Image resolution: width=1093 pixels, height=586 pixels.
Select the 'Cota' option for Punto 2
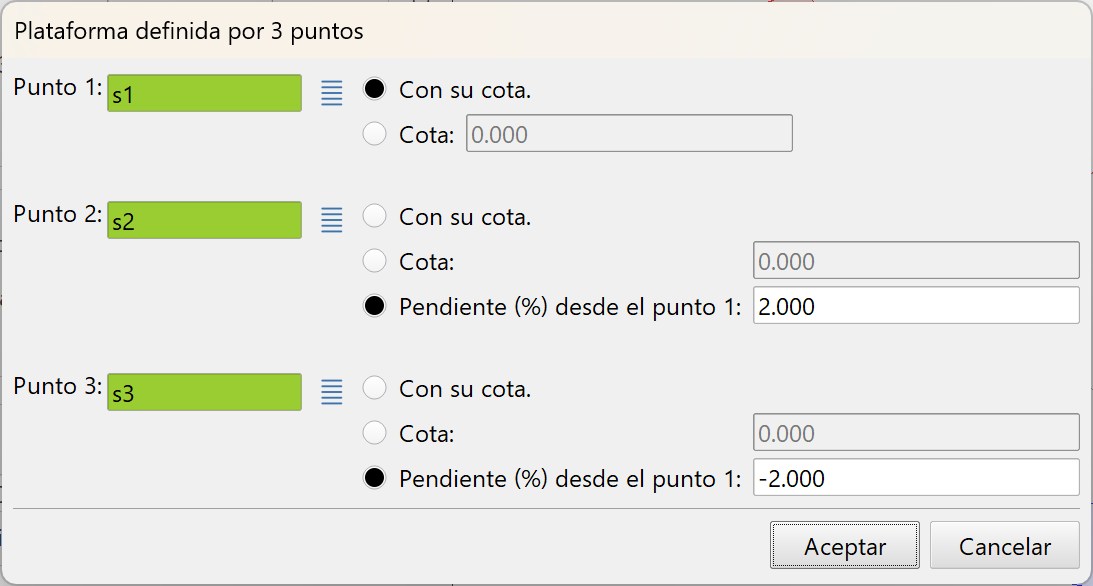click(x=375, y=260)
